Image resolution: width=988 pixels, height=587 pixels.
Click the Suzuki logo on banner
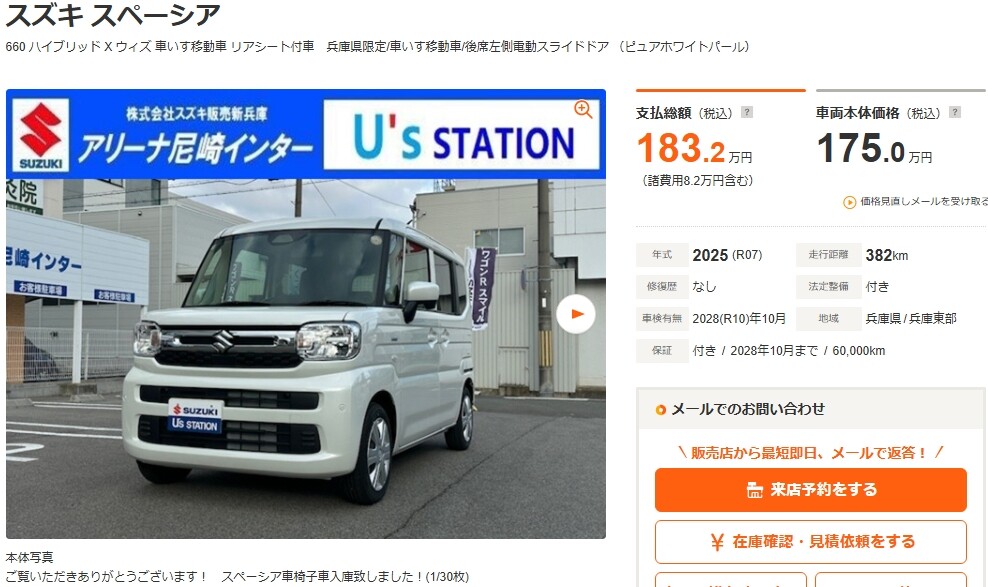pos(41,135)
